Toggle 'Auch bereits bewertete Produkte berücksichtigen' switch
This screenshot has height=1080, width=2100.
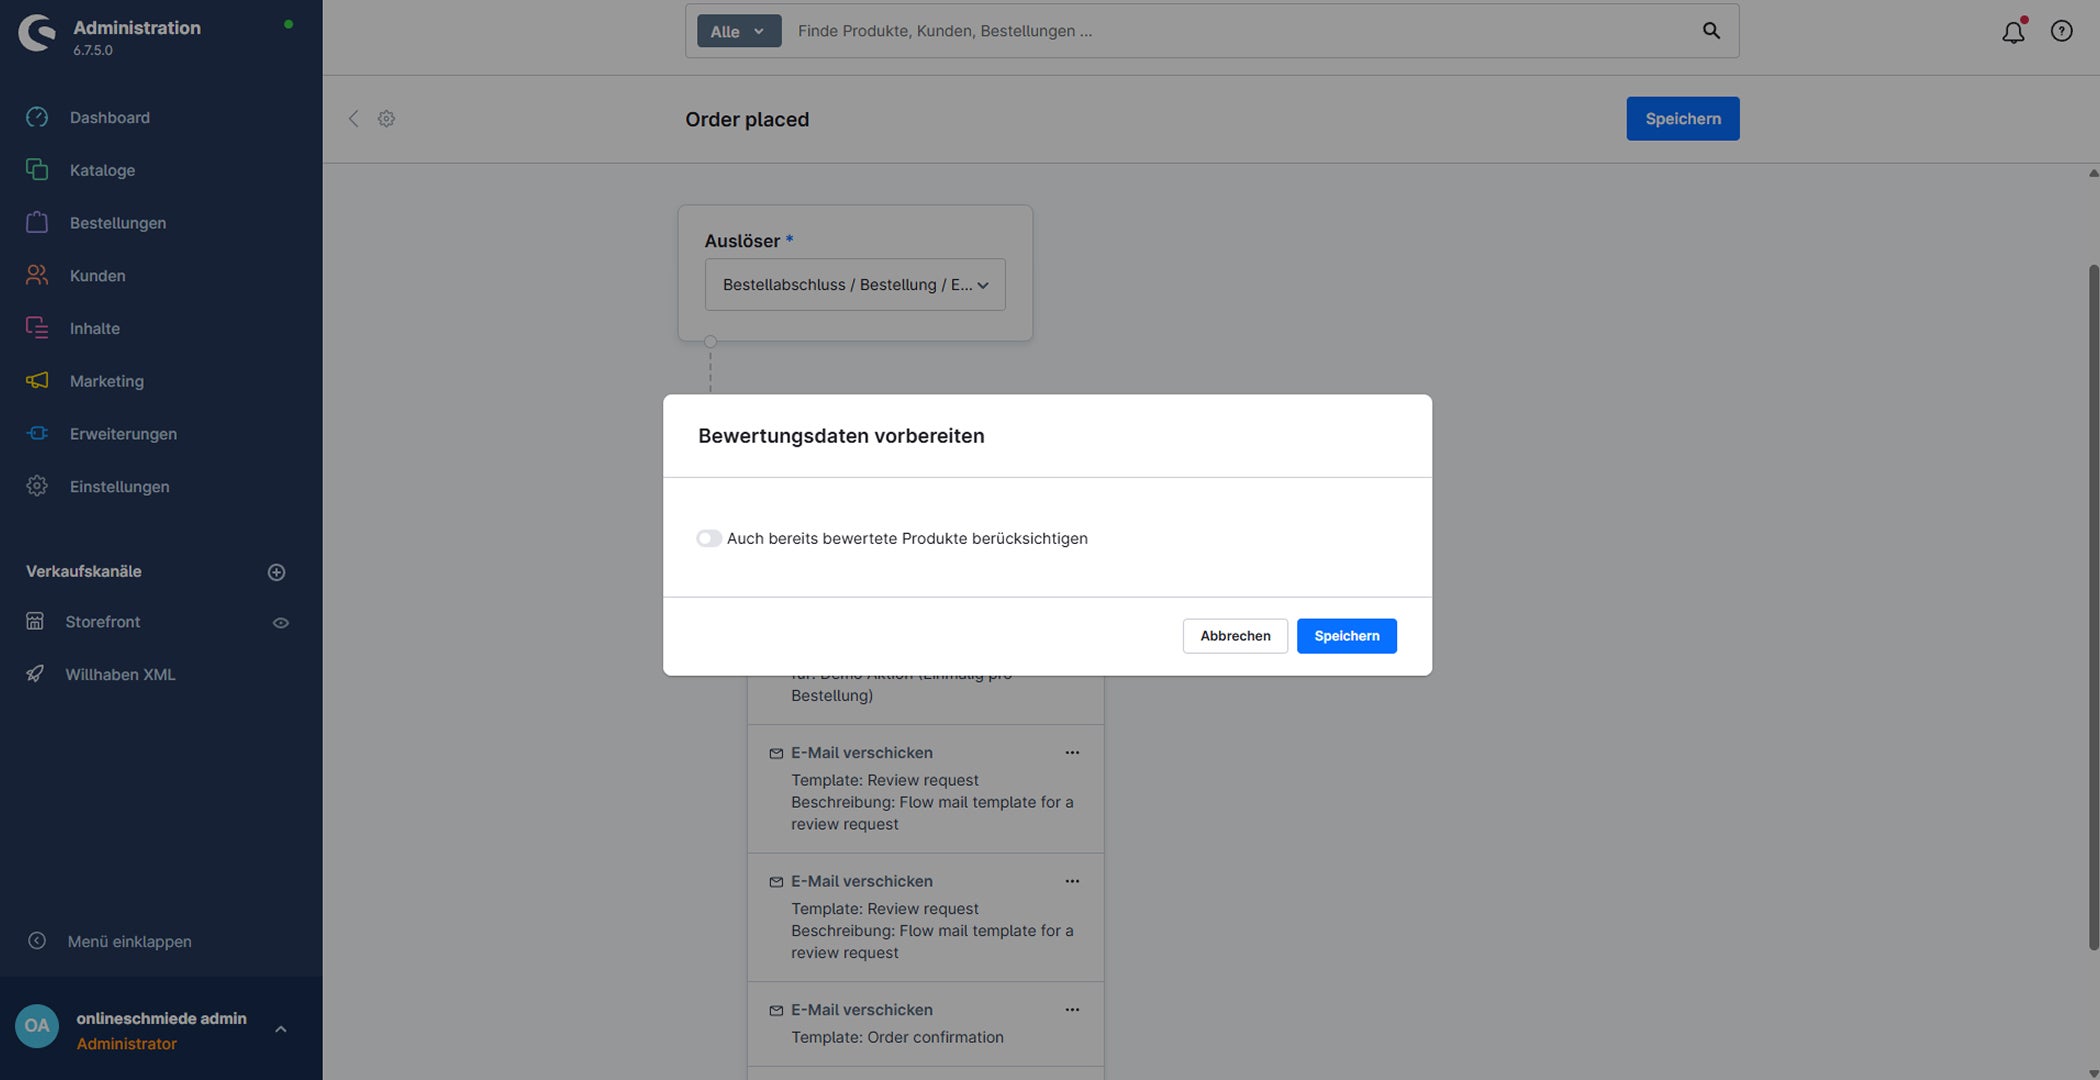[709, 538]
